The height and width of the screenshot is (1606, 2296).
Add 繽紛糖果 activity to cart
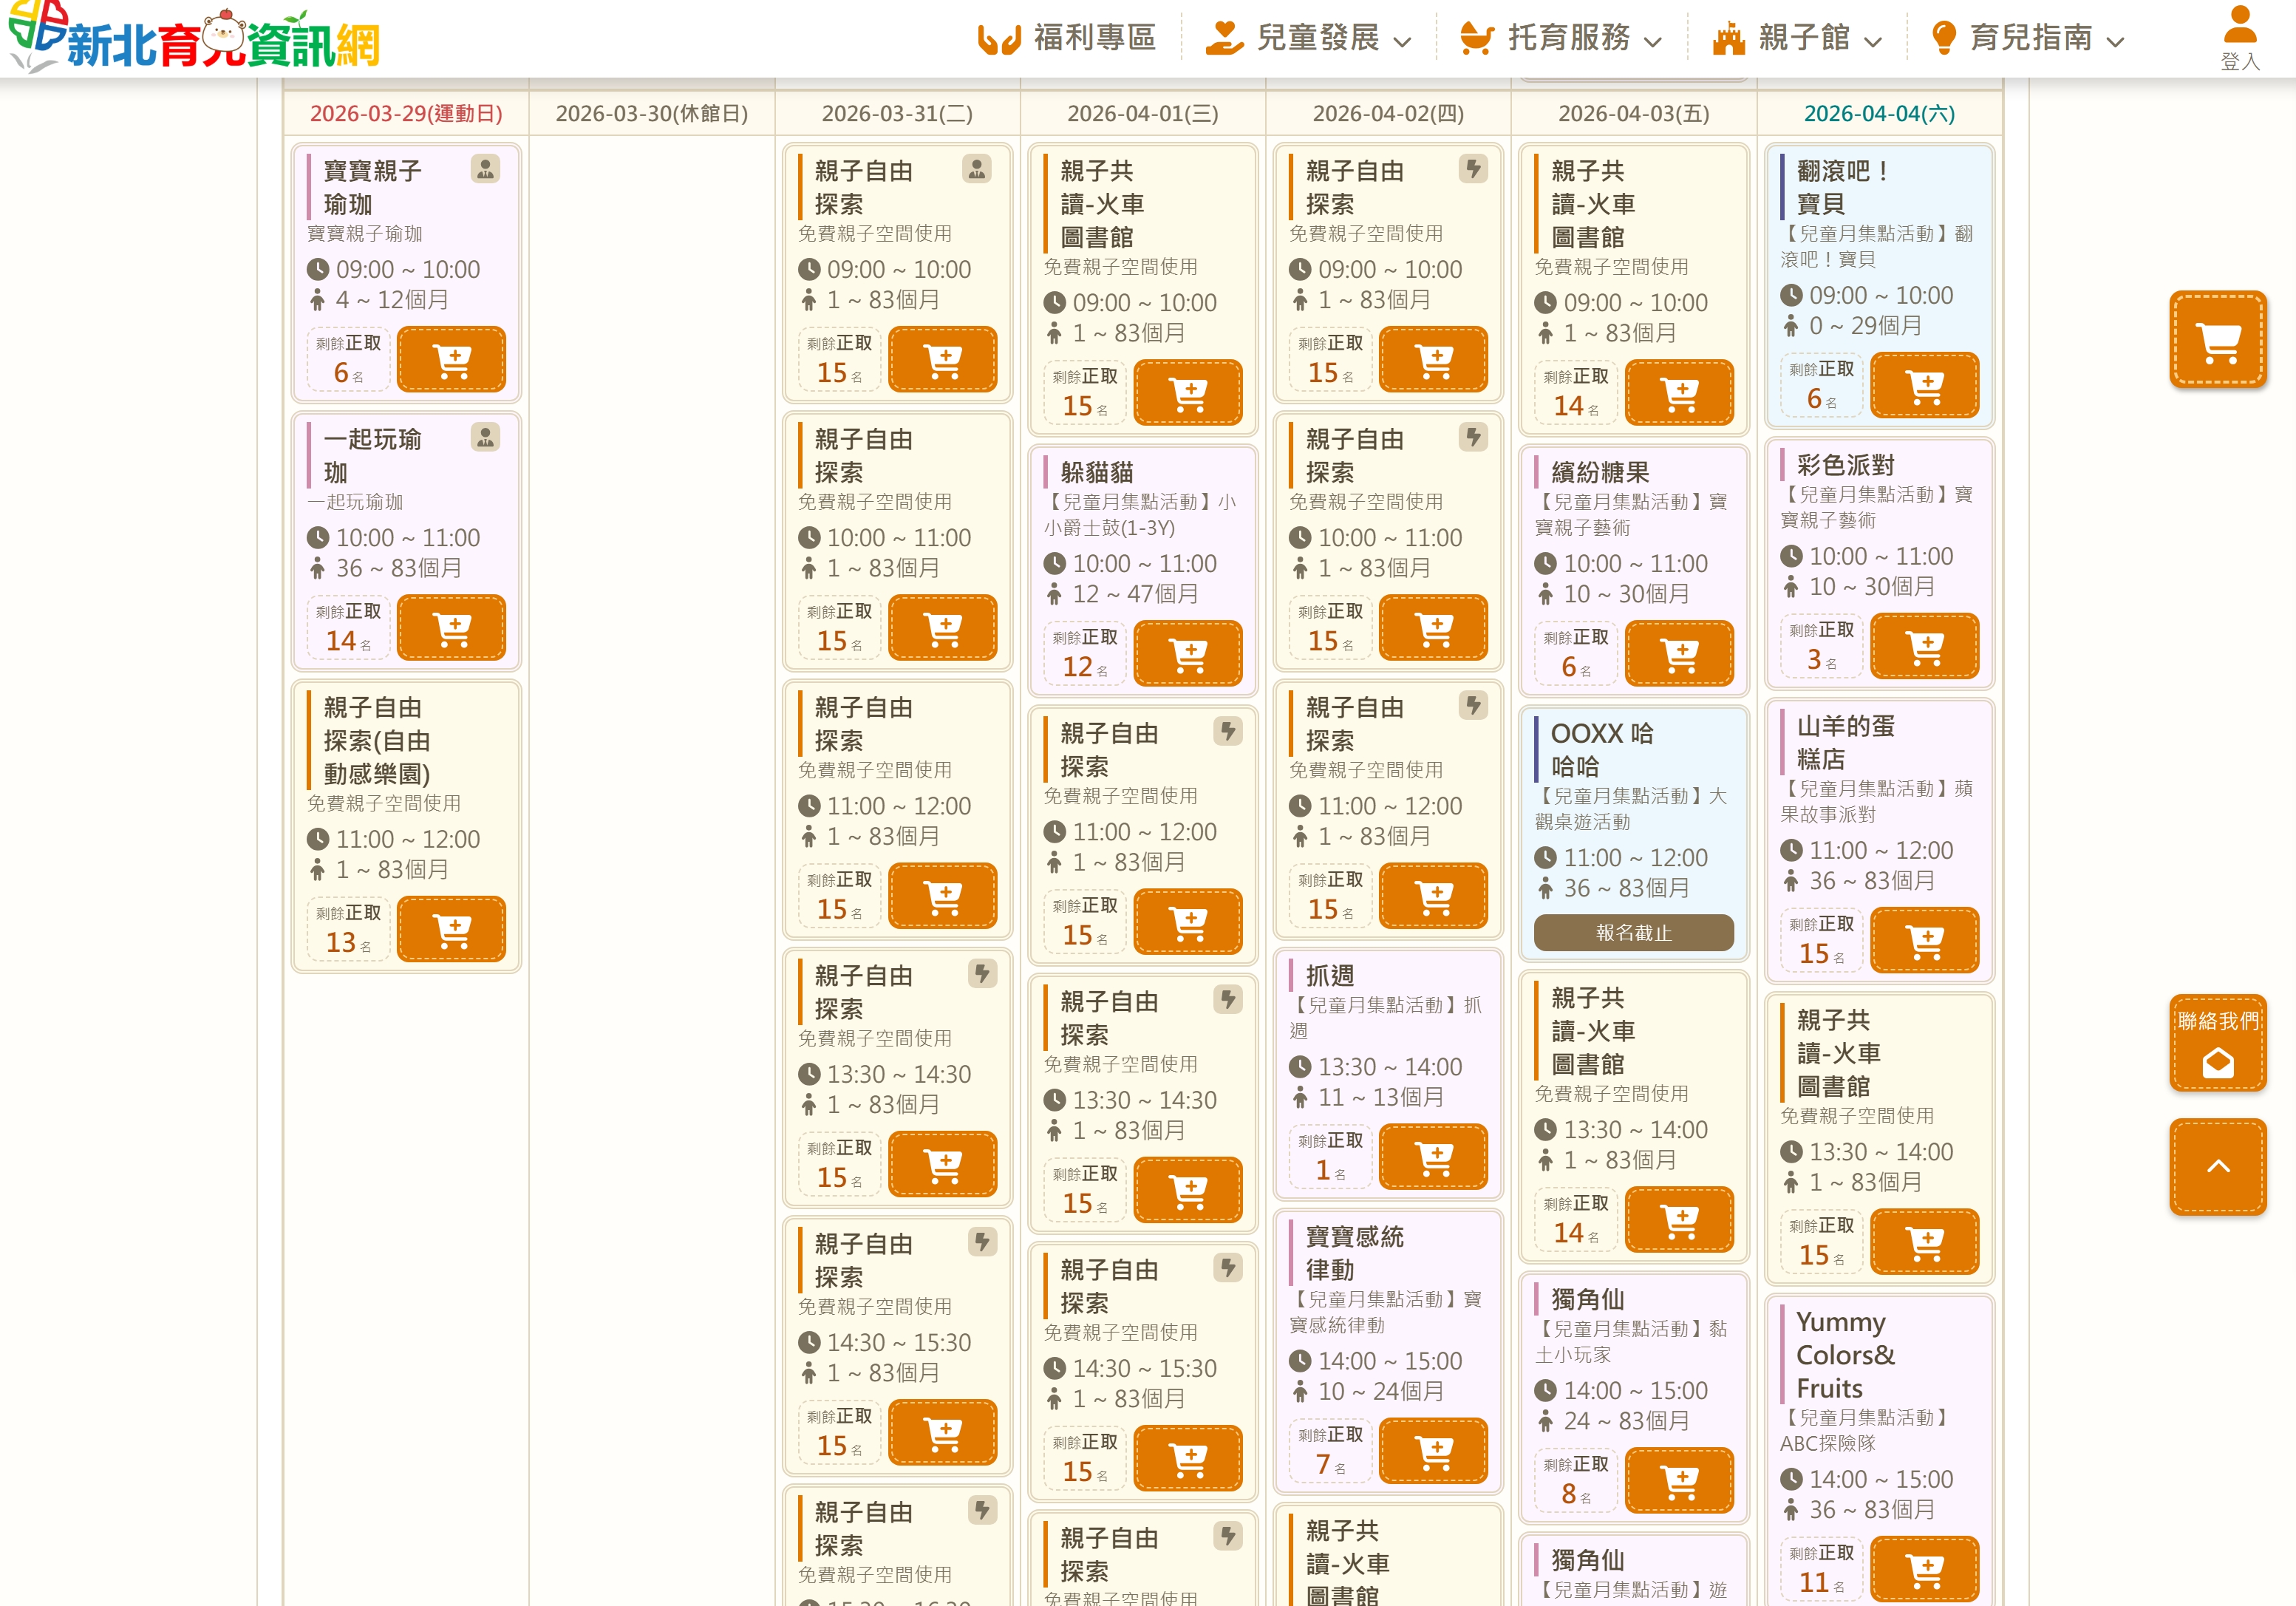coord(1679,653)
